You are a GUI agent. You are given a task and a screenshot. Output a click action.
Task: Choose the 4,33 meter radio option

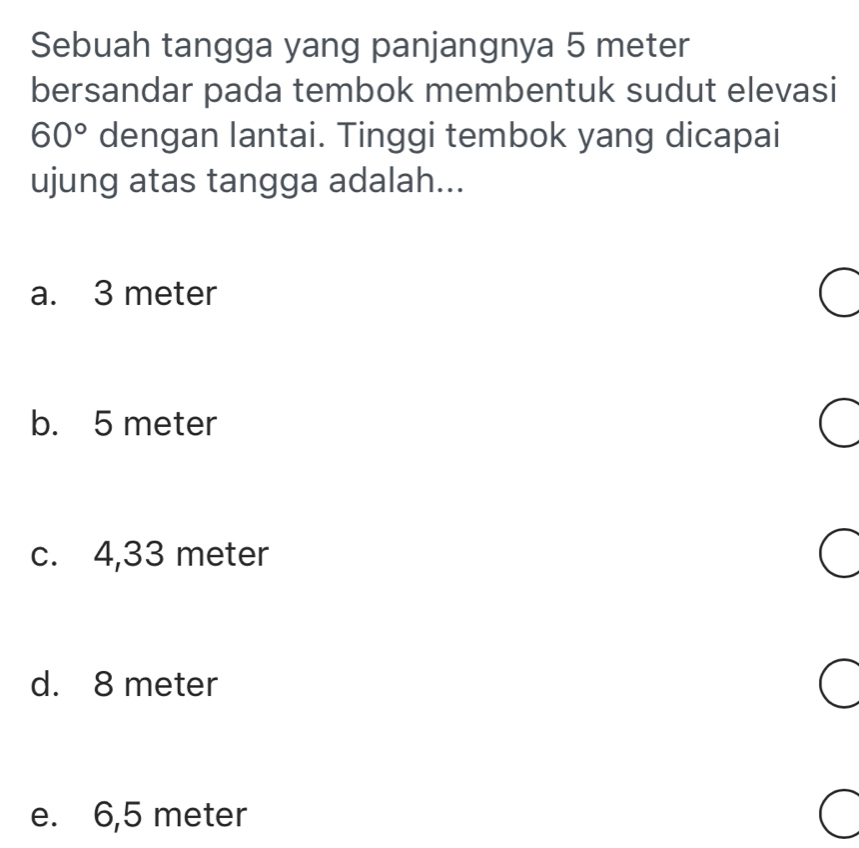tap(838, 556)
